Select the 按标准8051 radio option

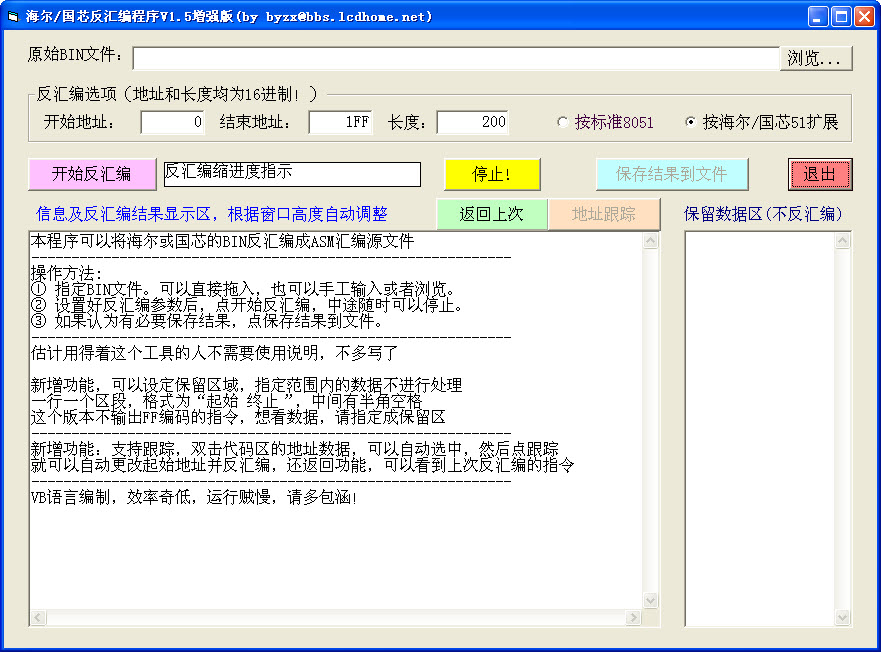[x=563, y=122]
